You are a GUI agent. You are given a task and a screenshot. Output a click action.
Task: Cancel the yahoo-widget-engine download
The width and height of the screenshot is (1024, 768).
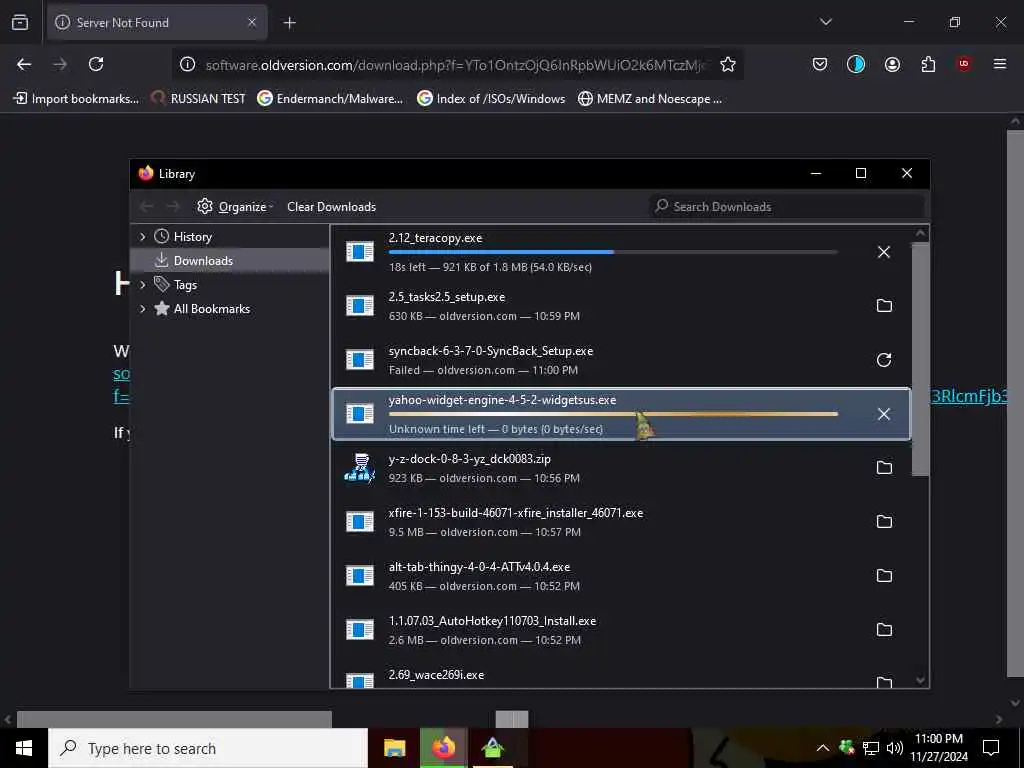point(884,414)
